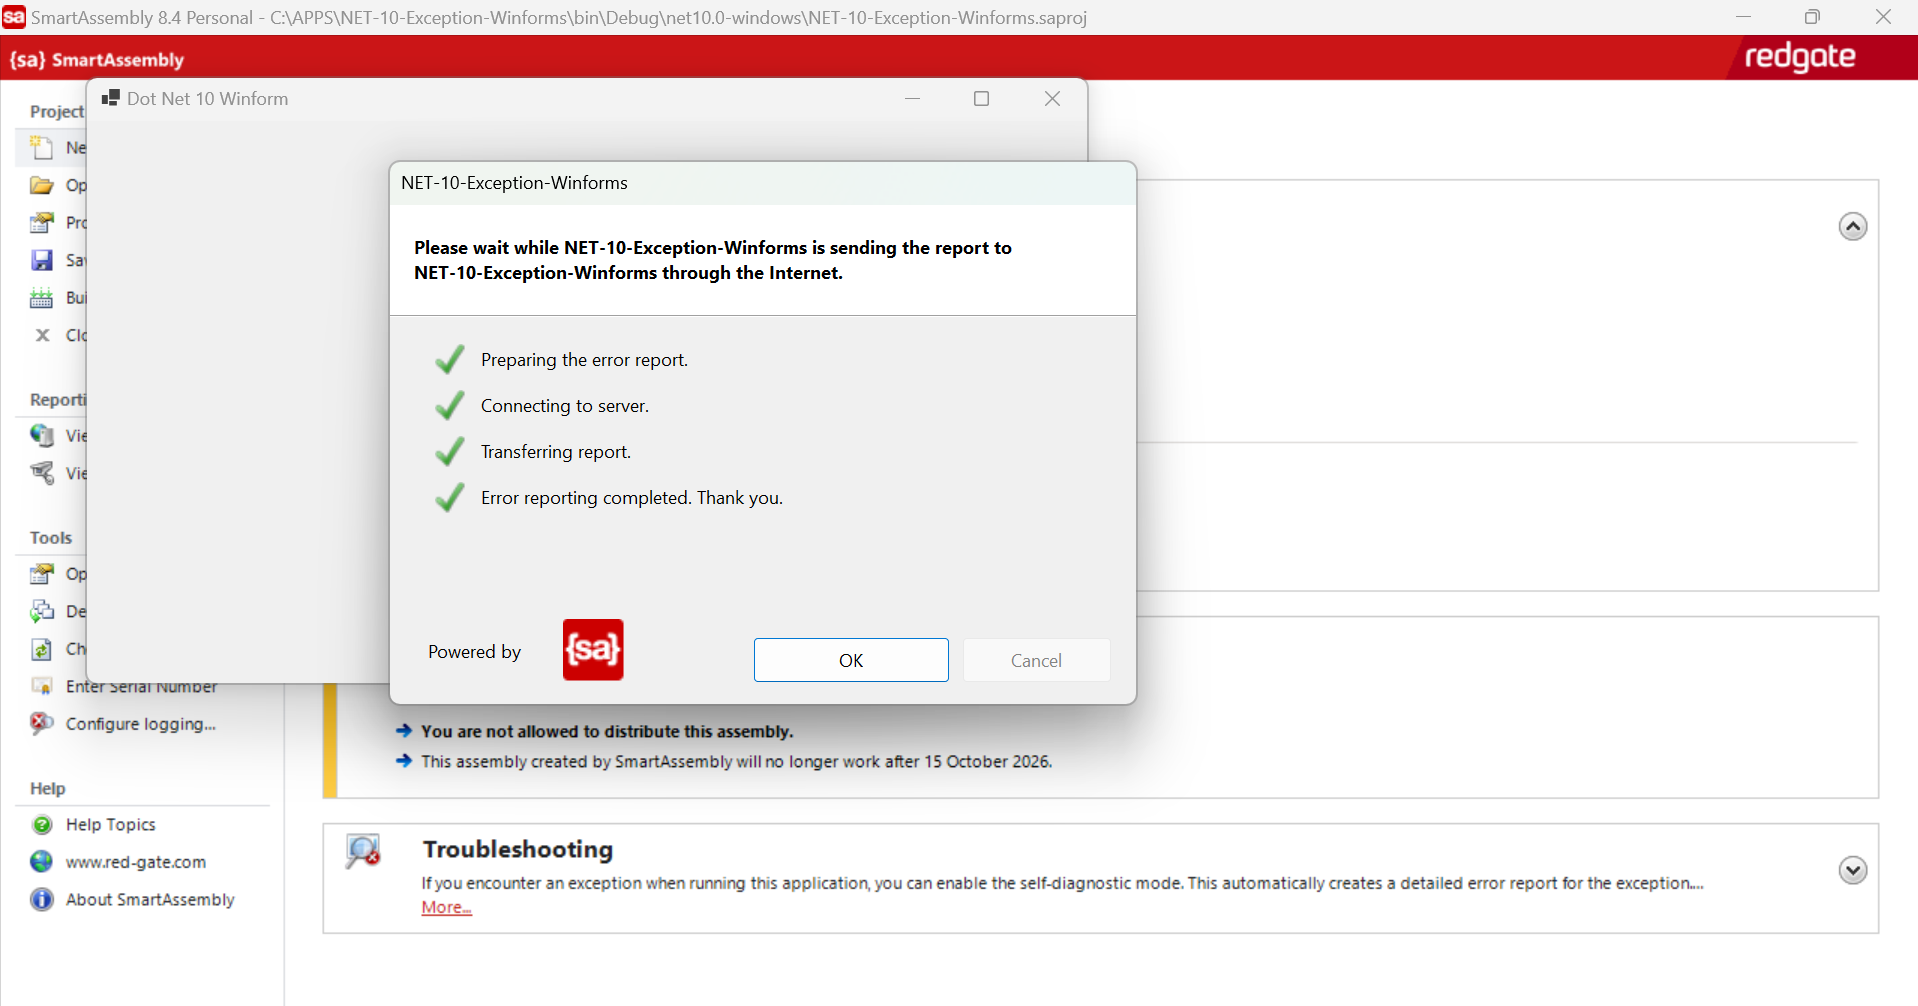Maximize the Dot Net 10 Winform window
1918x1006 pixels.
pos(982,98)
